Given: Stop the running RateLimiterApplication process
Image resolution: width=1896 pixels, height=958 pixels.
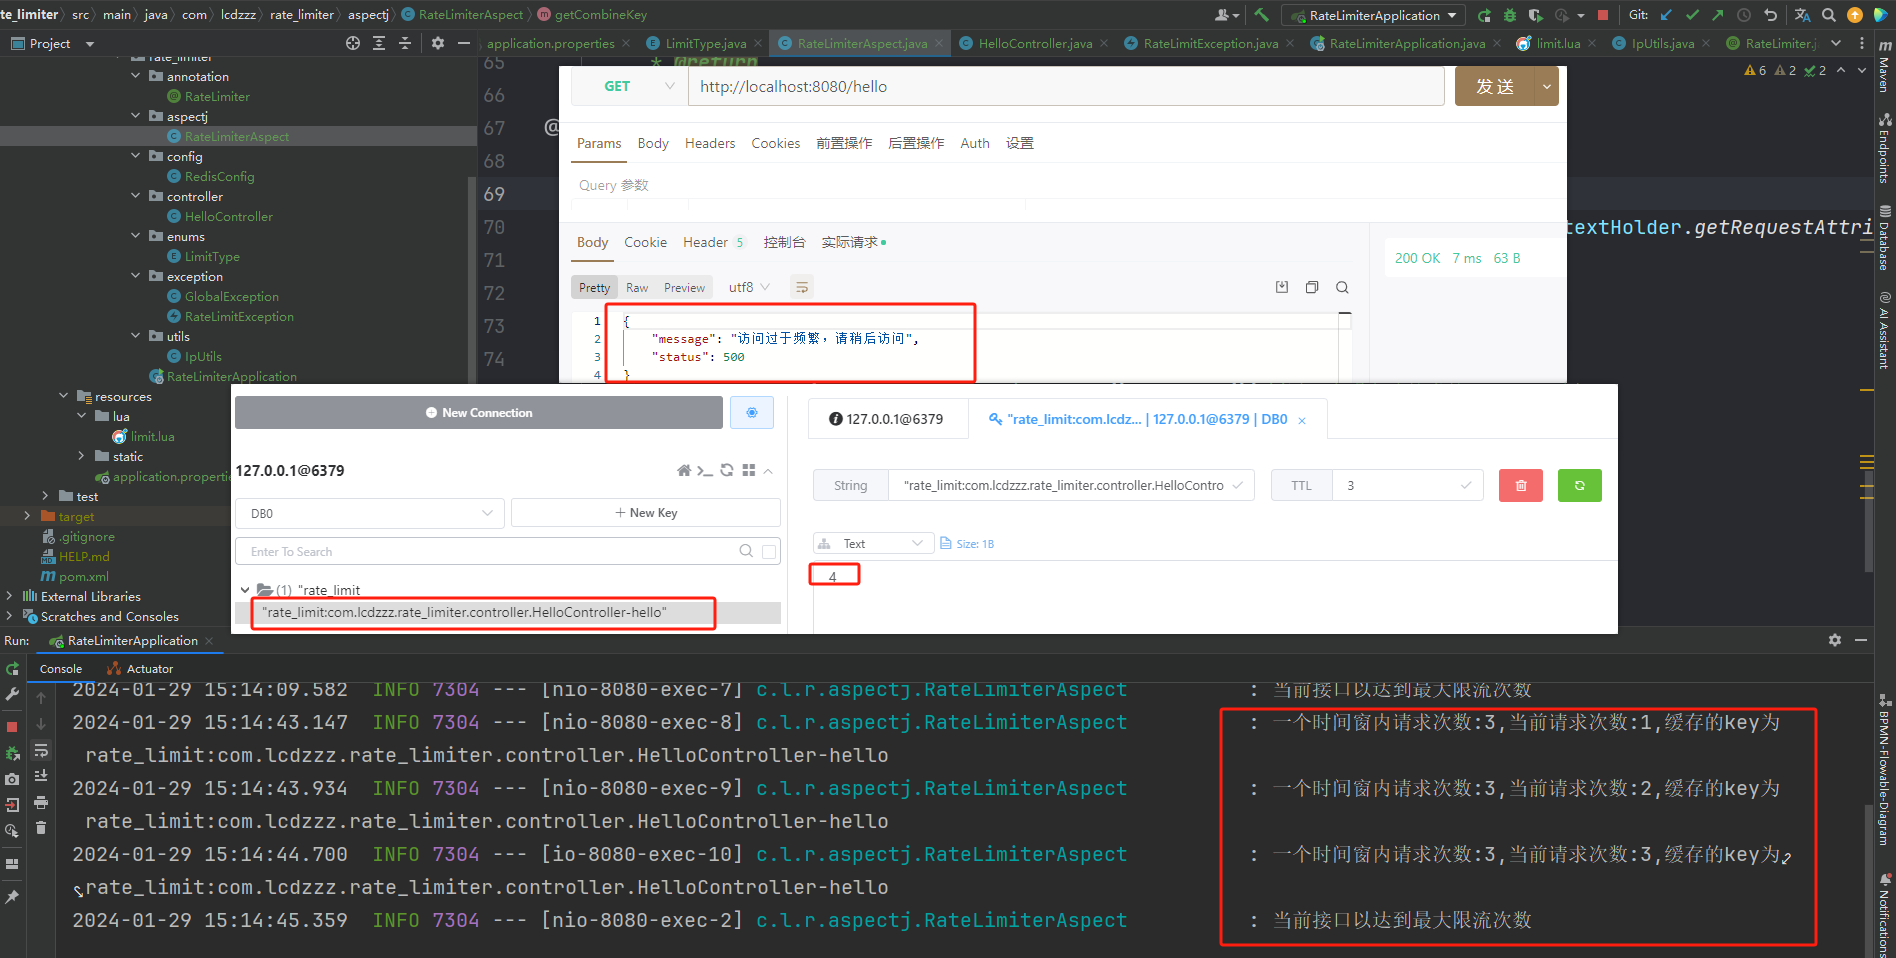Looking at the screenshot, I should point(12,726).
